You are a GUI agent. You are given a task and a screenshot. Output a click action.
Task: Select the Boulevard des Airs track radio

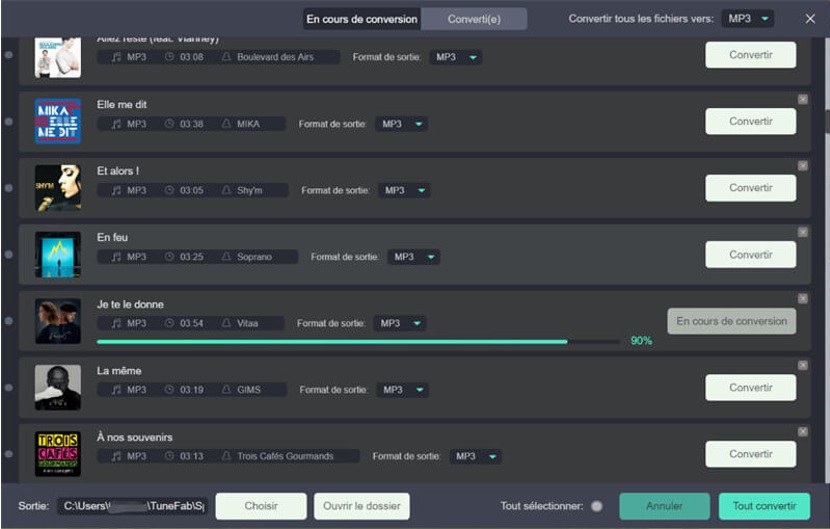(x=8, y=55)
